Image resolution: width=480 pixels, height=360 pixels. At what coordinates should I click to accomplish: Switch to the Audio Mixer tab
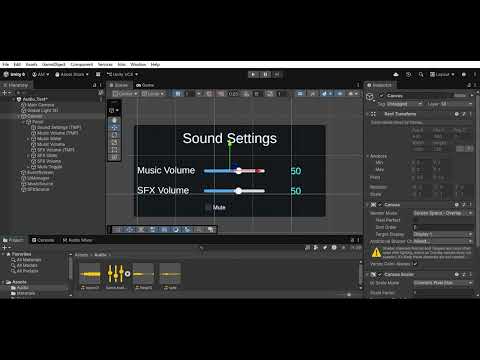tap(77, 240)
